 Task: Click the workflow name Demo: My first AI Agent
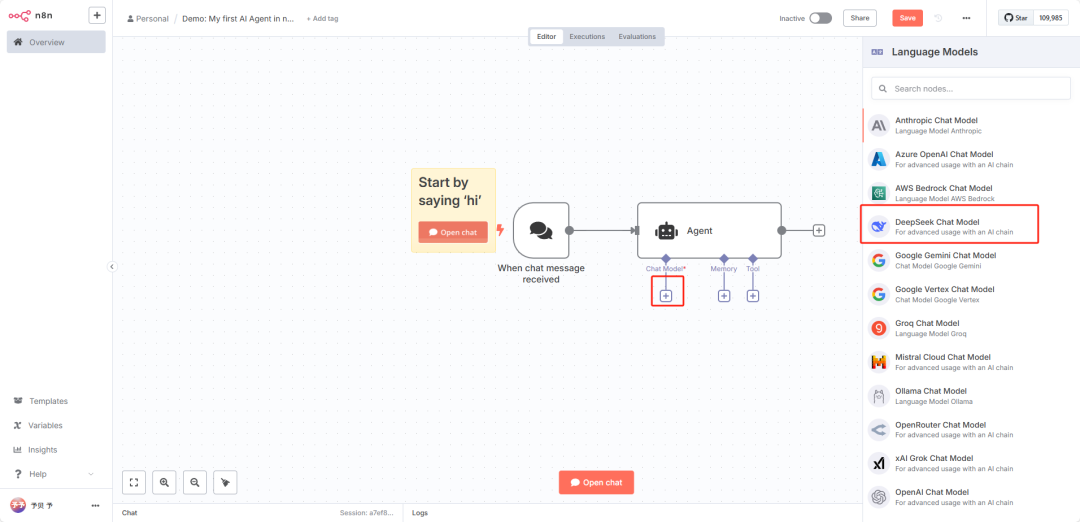[238, 19]
